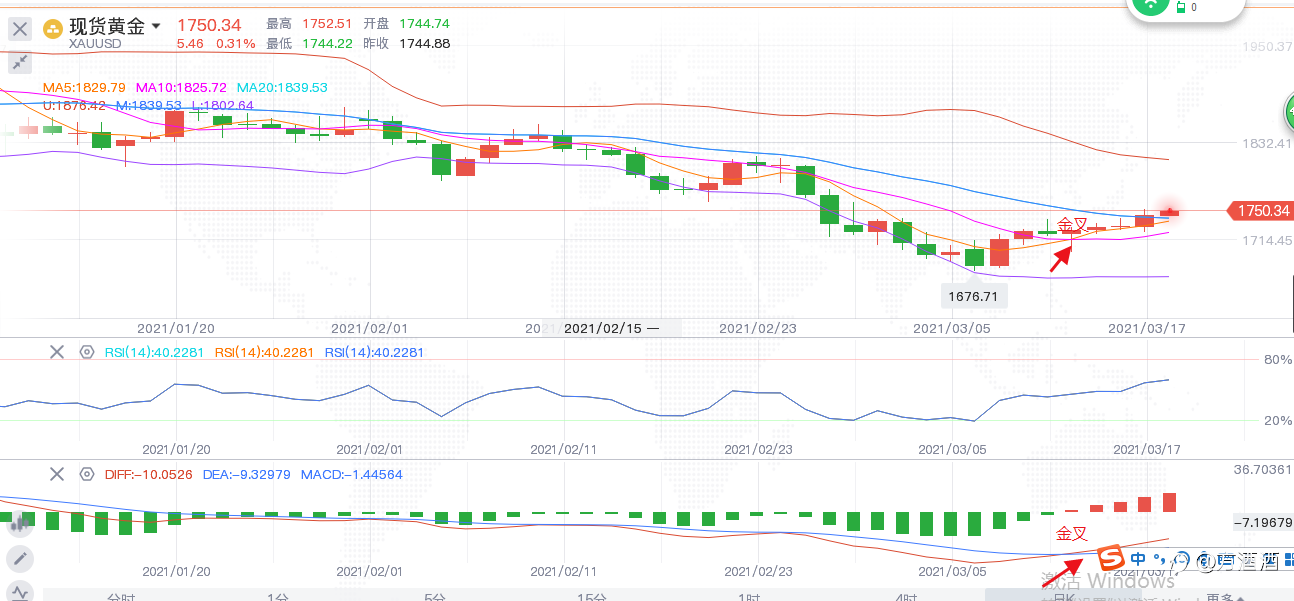Switch to the 5分 timeframe tab
The image size is (1294, 601).
point(434,596)
